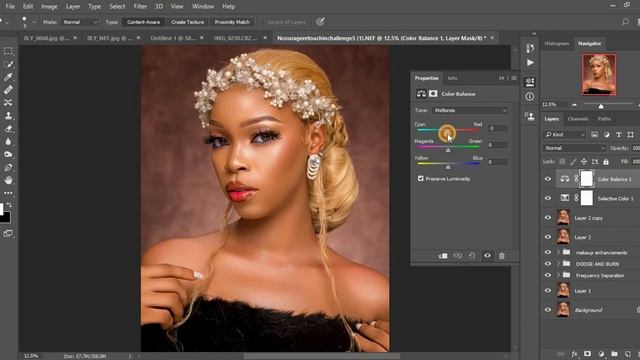Select the Quick Selection brush tool
This screenshot has width=640, height=360.
coord(8,64)
